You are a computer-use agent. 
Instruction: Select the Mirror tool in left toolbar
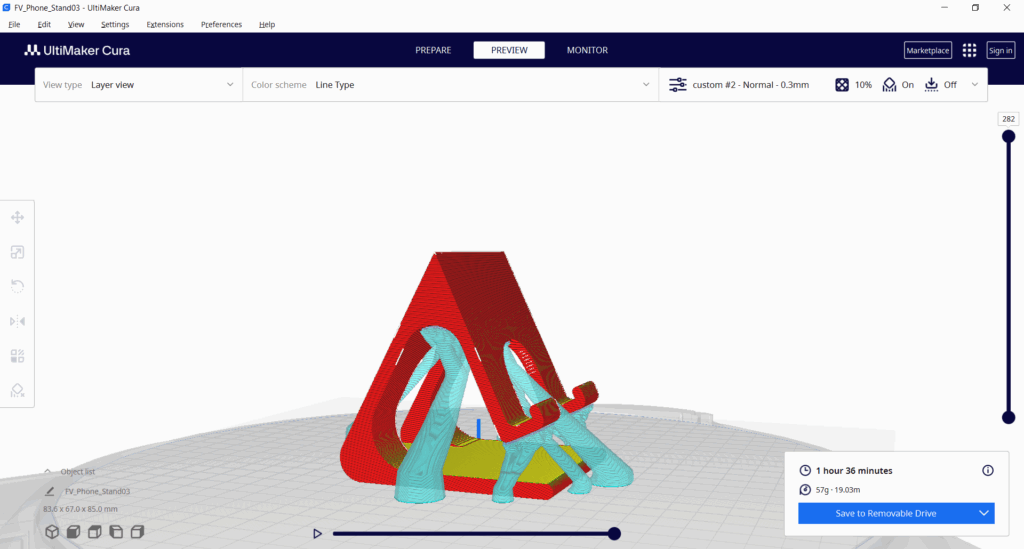(18, 321)
